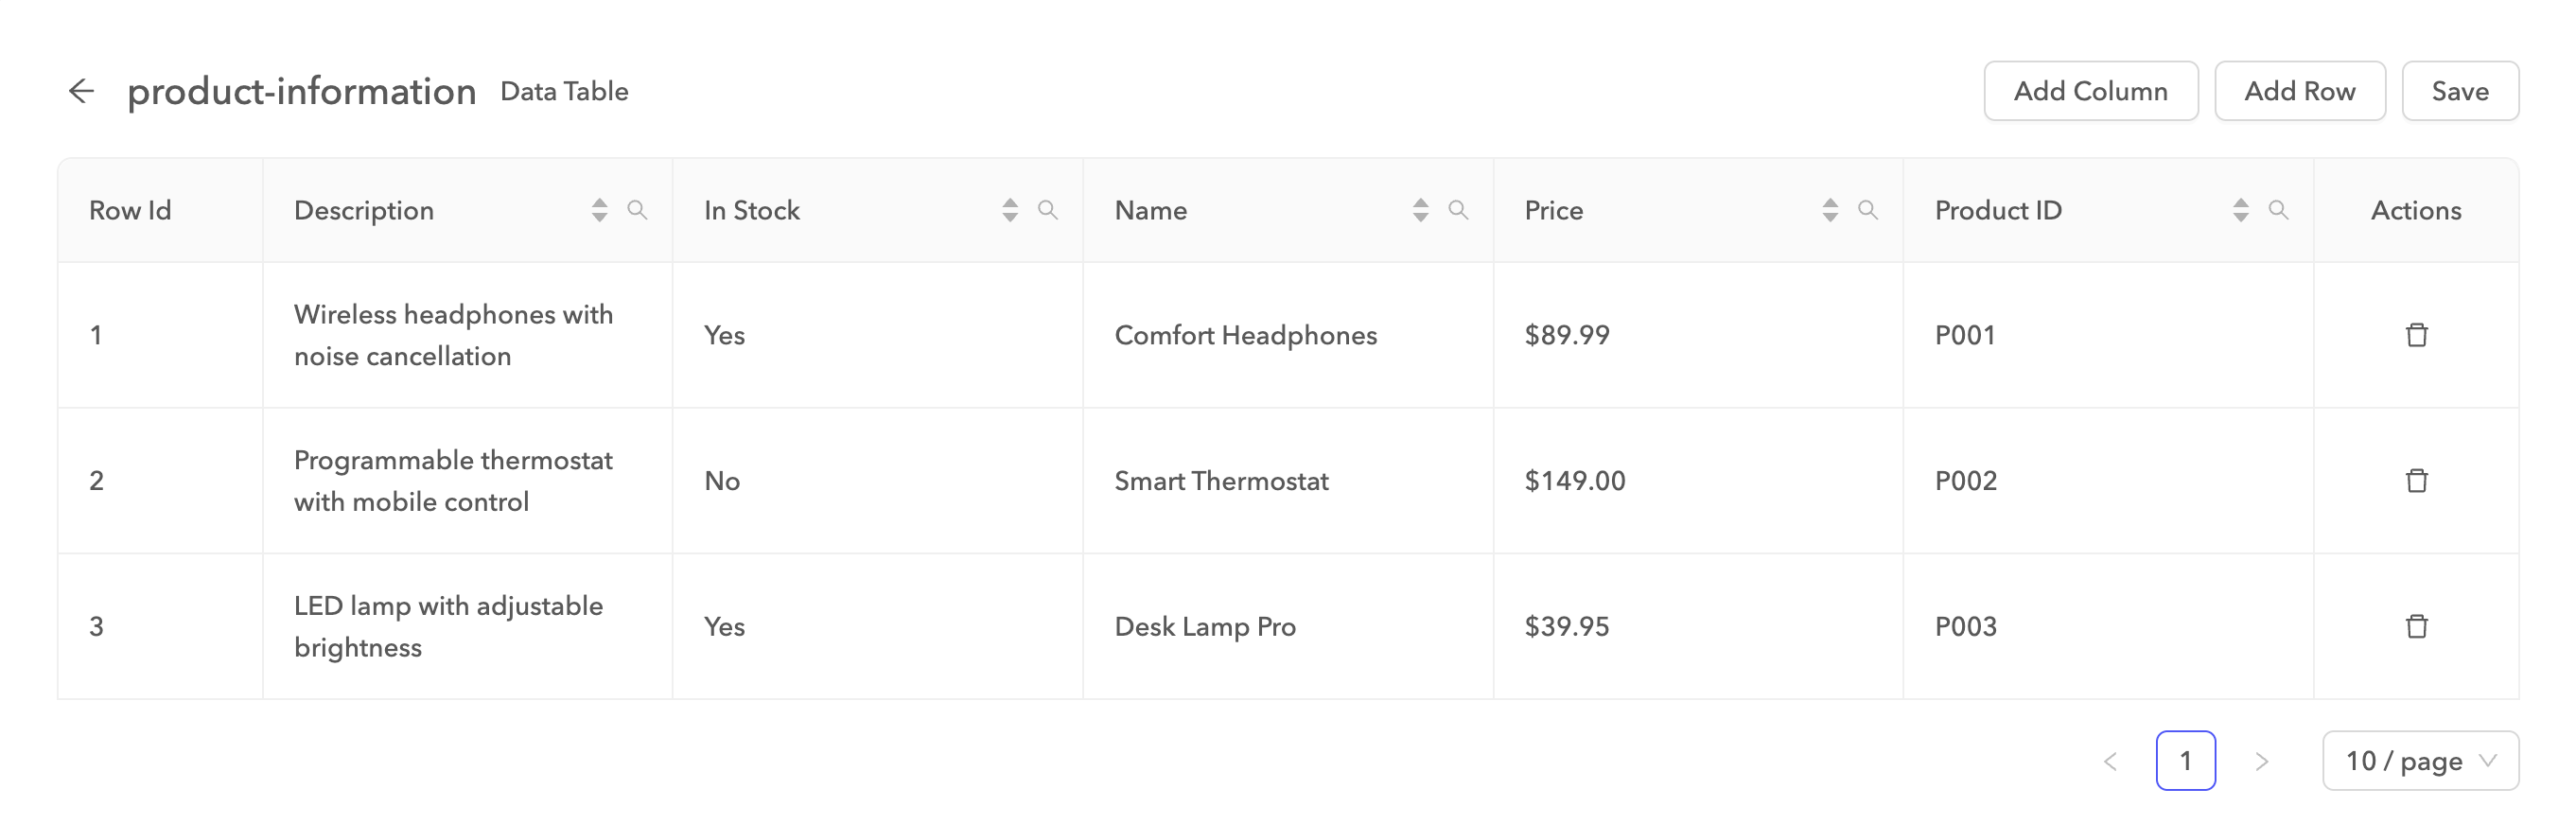Toggle Product ID column sorting
Screen dimensions: 2576x824
point(2242,210)
